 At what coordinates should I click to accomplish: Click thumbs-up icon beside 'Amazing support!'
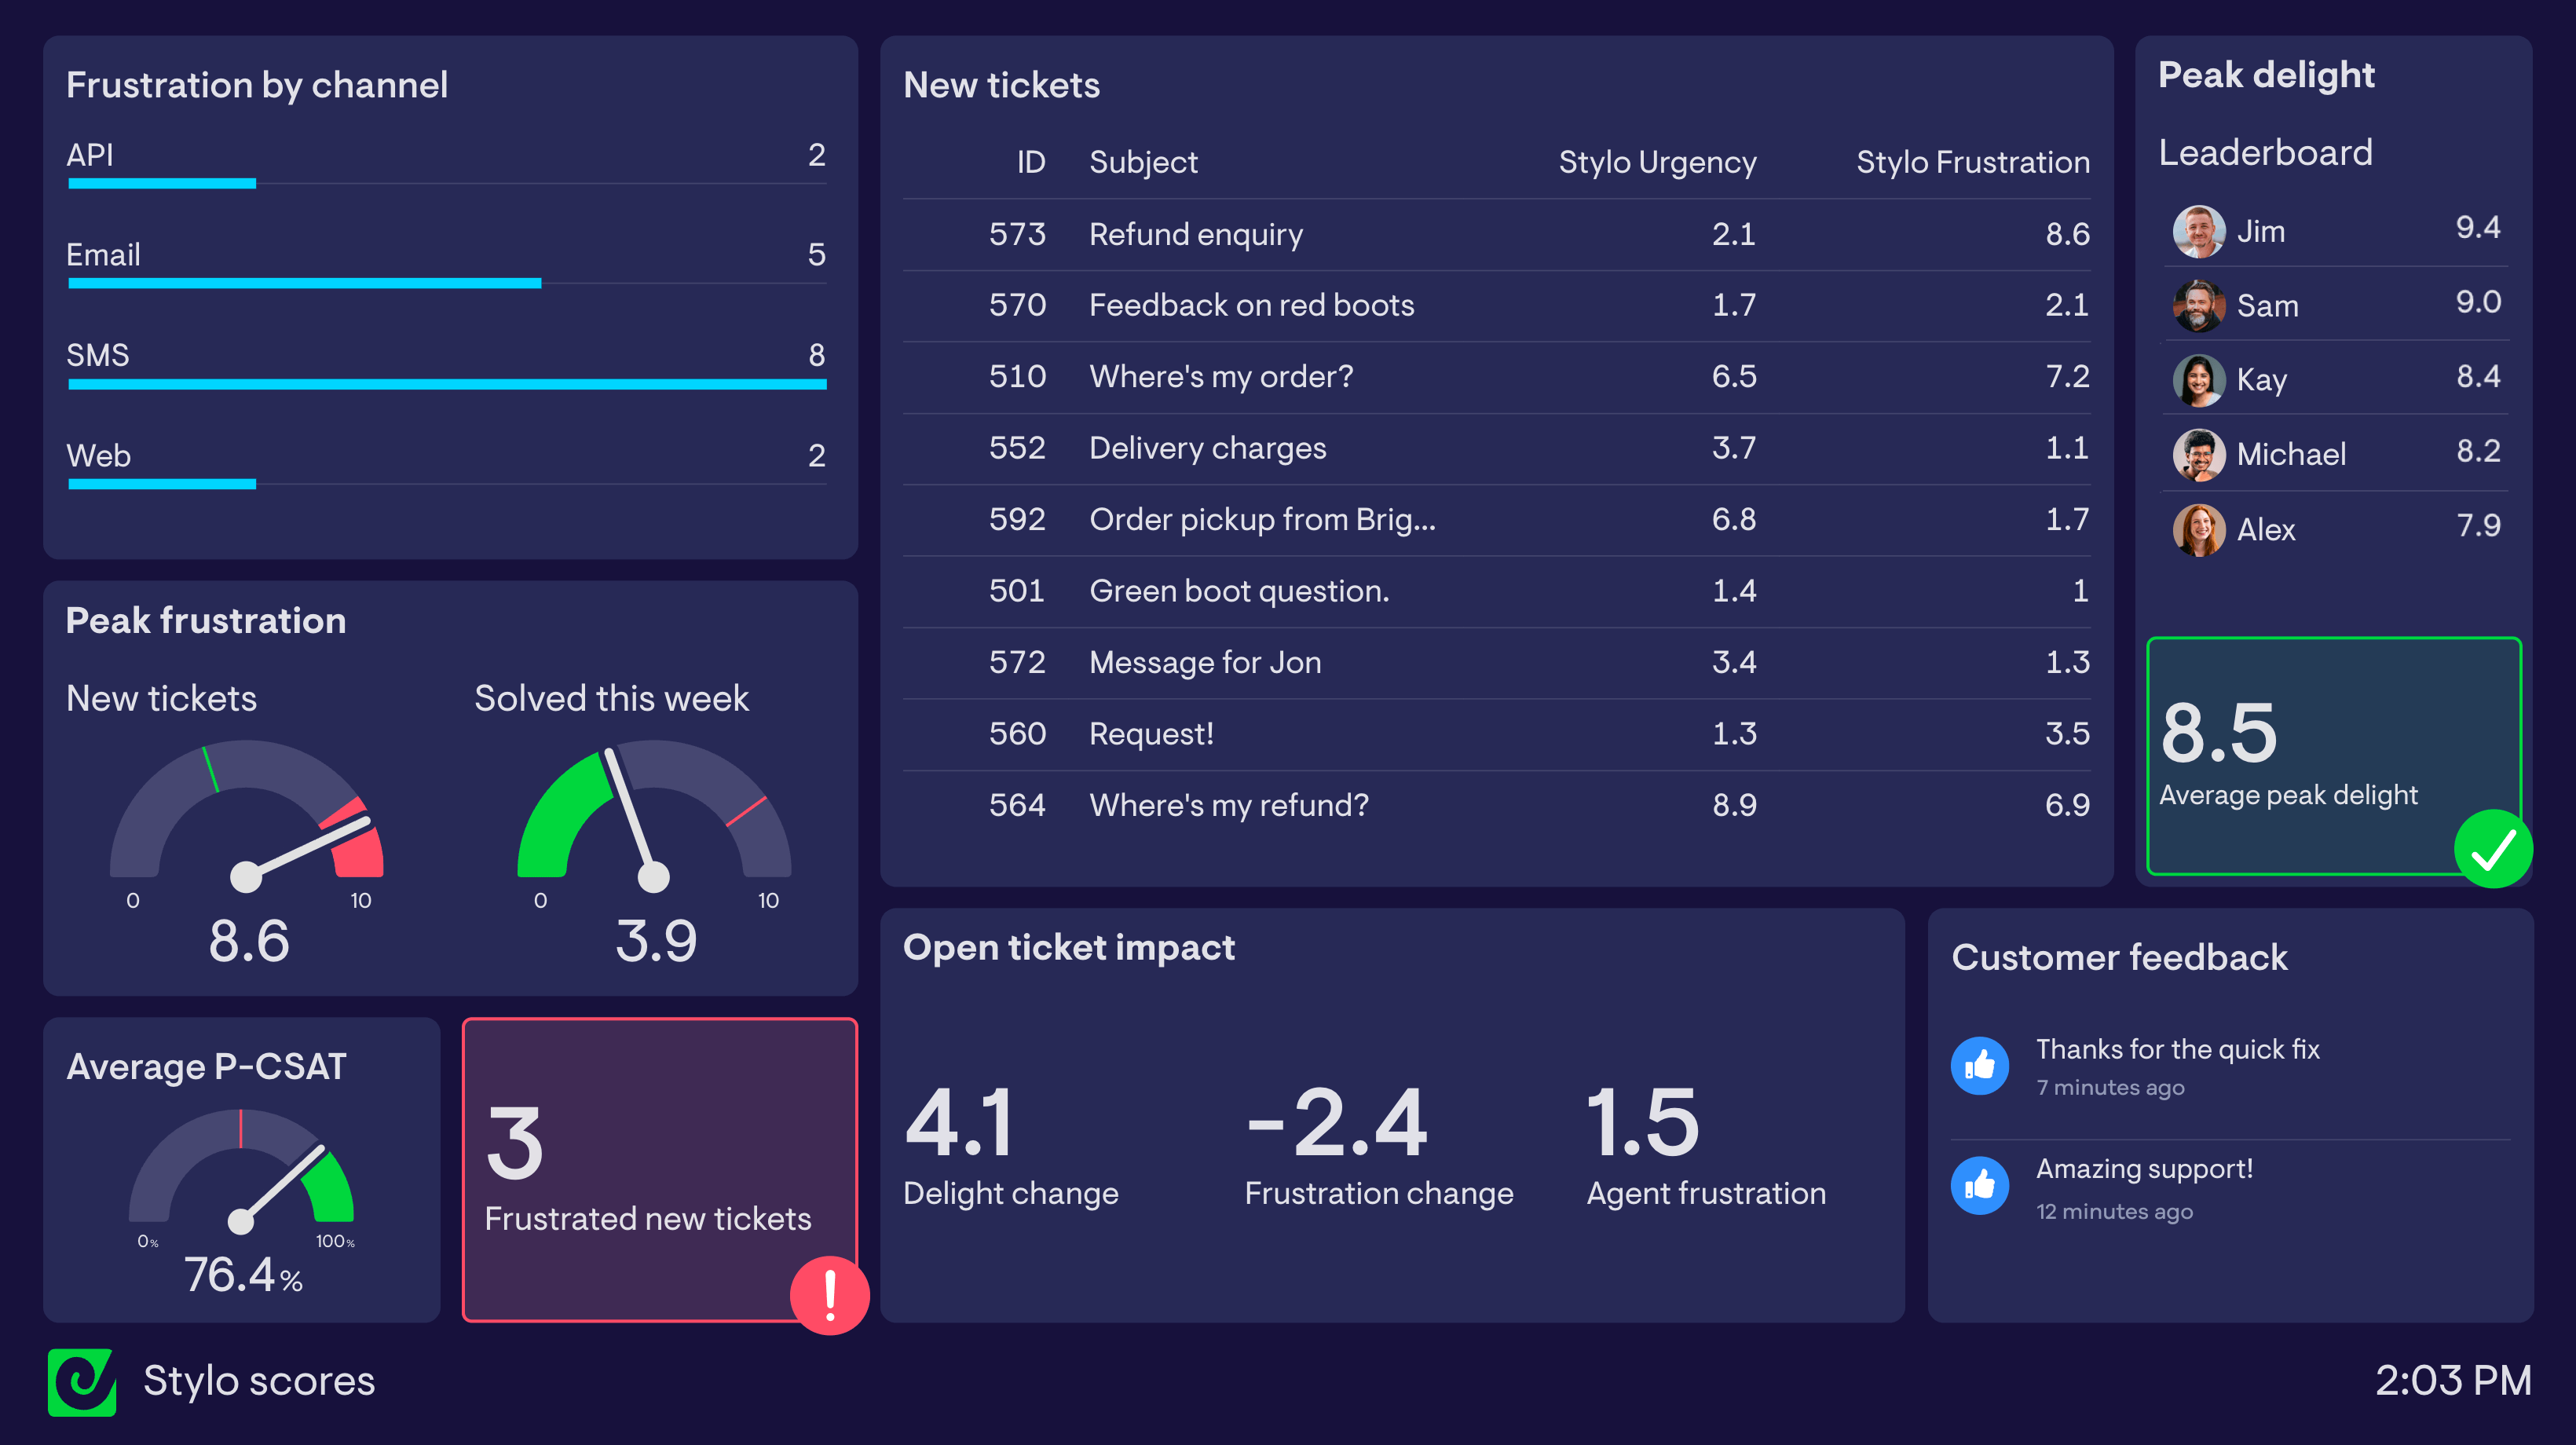coord(1979,1186)
